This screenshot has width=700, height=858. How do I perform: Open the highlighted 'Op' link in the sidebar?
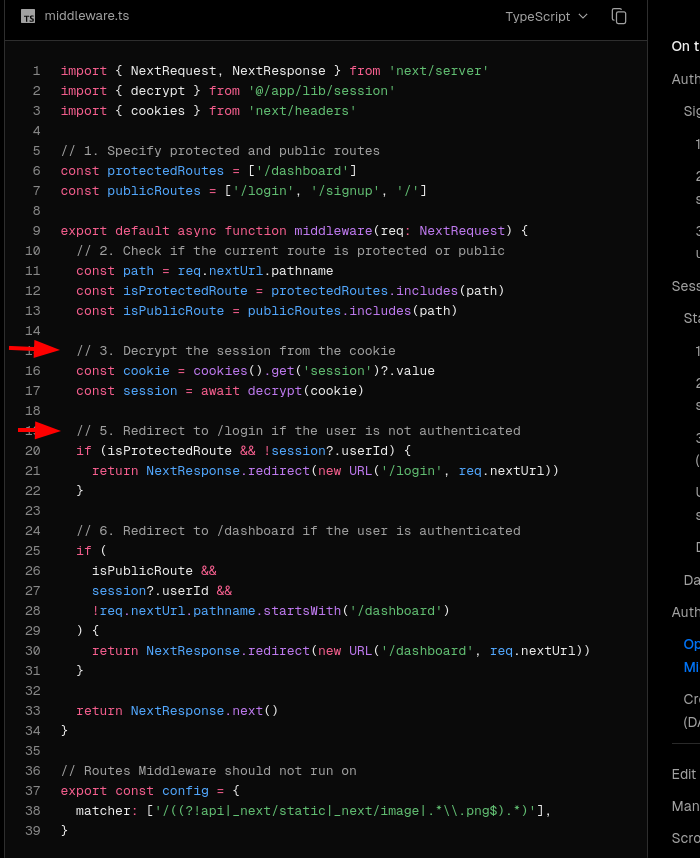(x=692, y=645)
